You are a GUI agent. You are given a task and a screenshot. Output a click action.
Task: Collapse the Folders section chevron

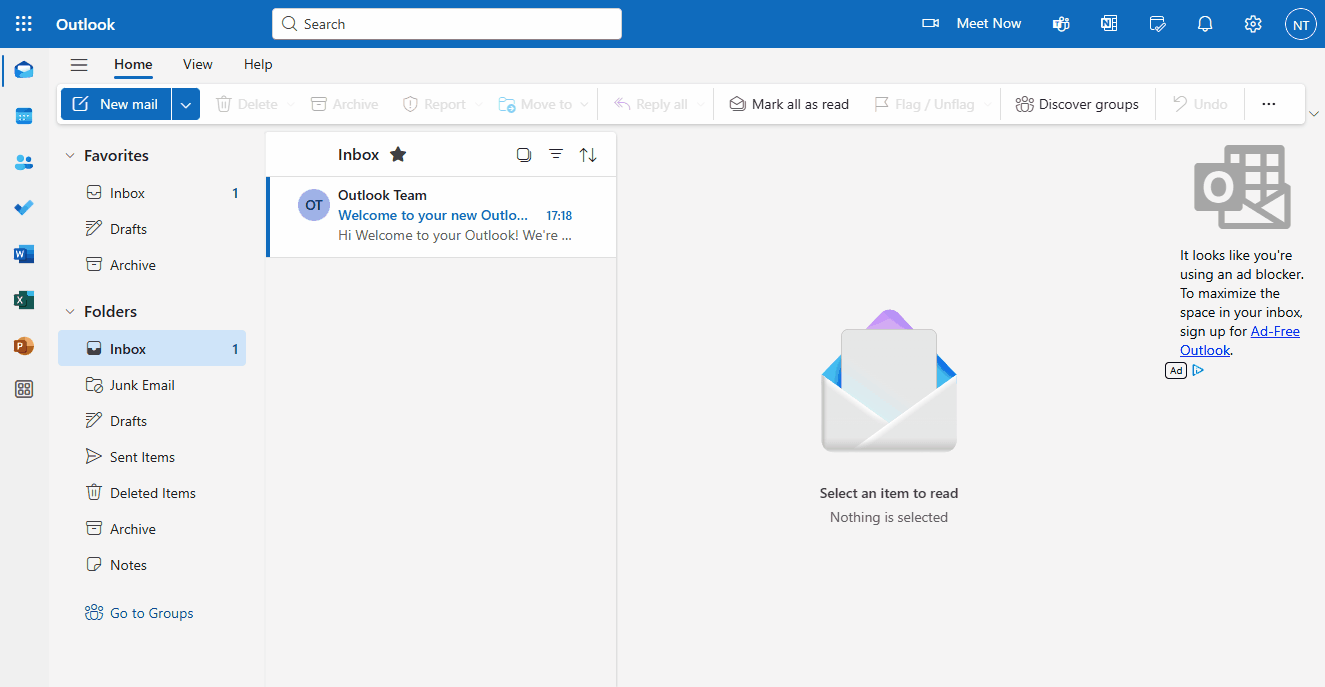click(70, 312)
